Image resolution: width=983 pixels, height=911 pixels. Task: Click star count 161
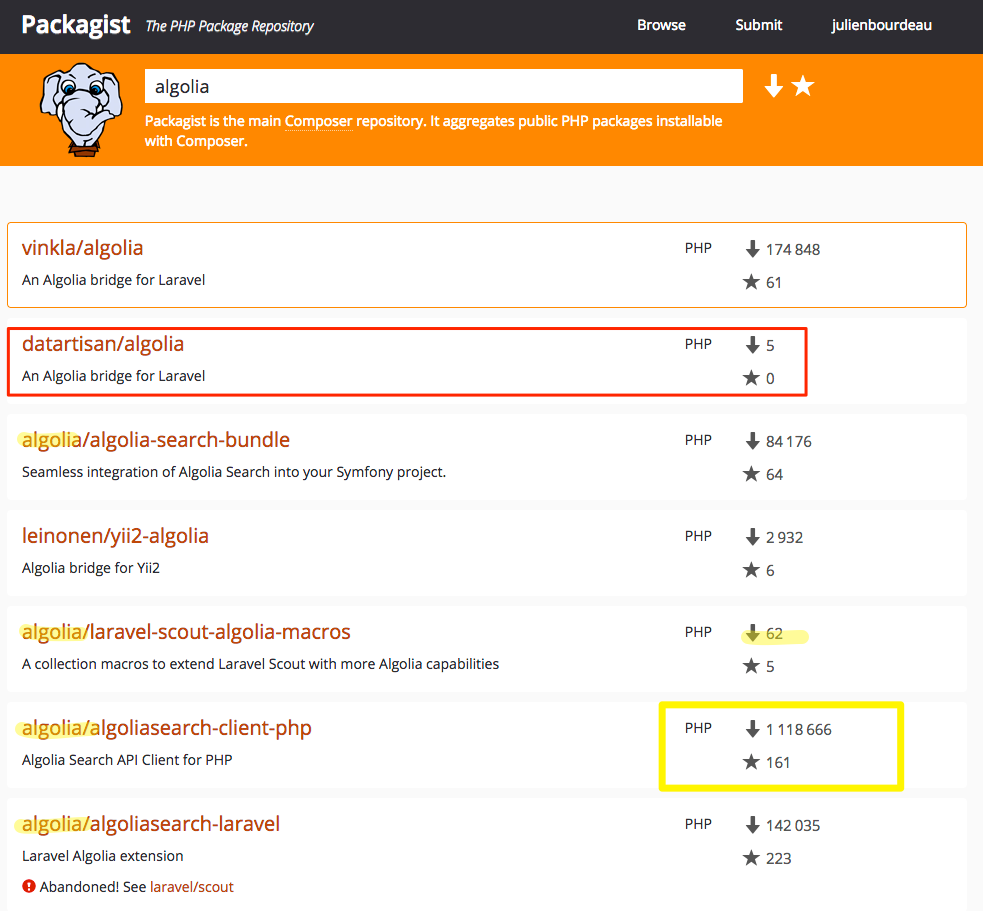[x=778, y=762]
